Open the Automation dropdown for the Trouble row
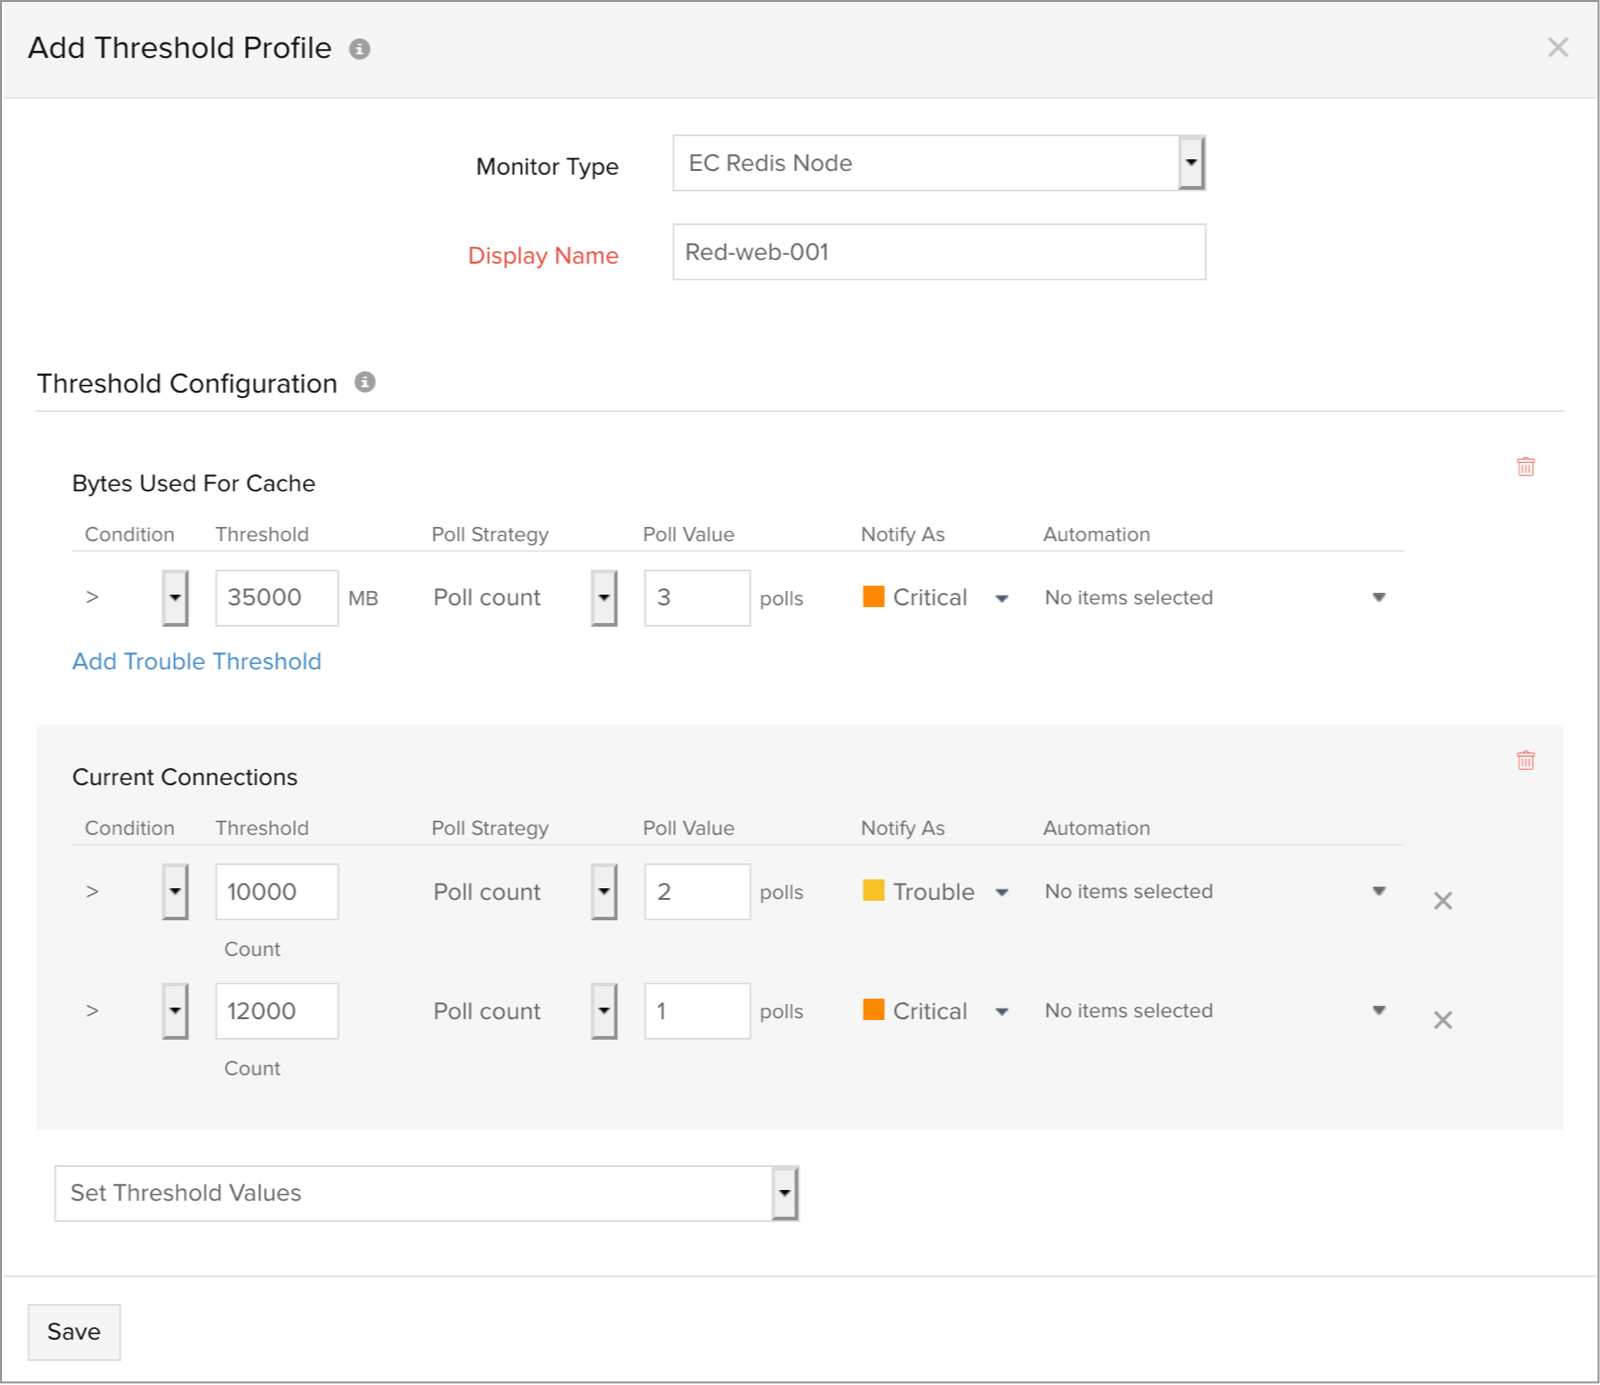The height and width of the screenshot is (1385, 1600). (x=1380, y=890)
